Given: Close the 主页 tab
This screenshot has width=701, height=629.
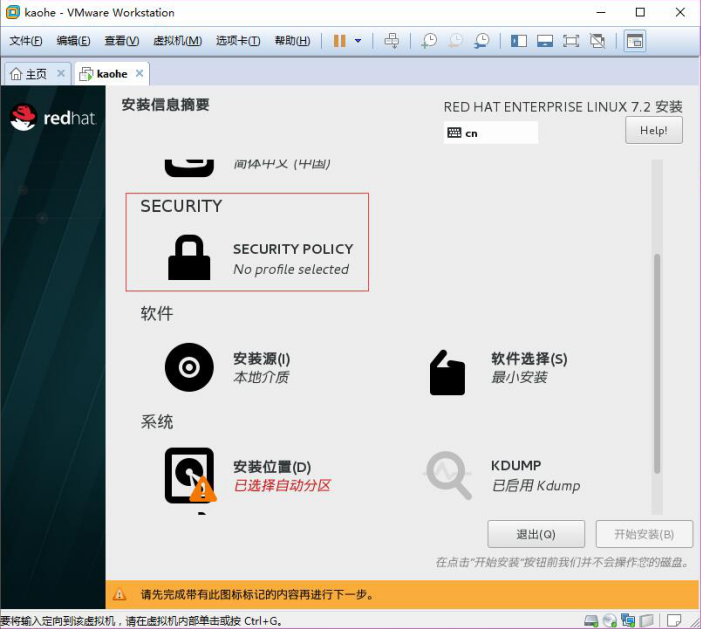Looking at the screenshot, I should pyautogui.click(x=61, y=73).
